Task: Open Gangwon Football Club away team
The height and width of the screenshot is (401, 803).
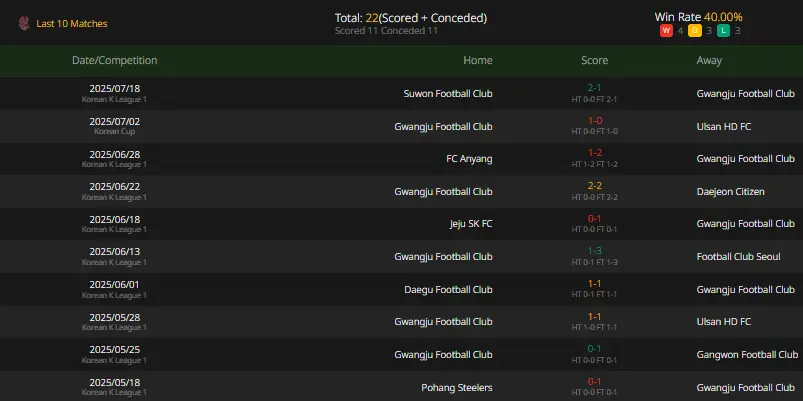Action: click(747, 354)
